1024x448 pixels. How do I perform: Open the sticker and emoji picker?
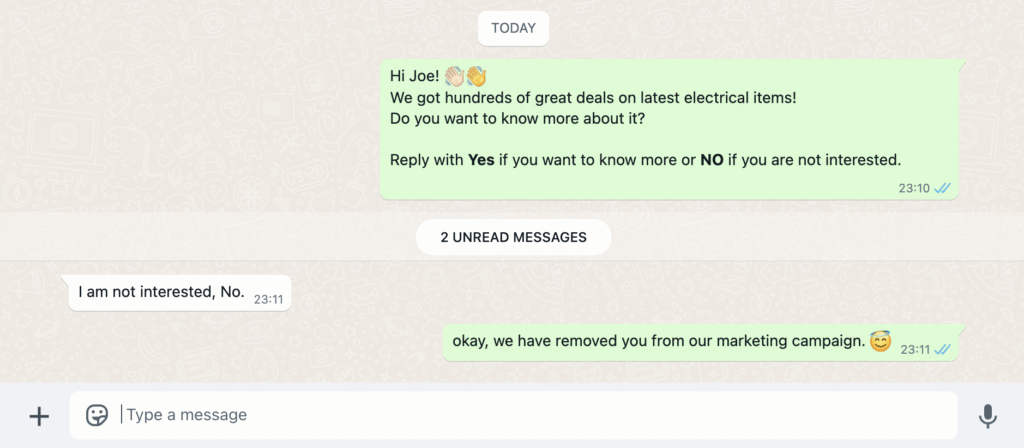97,415
